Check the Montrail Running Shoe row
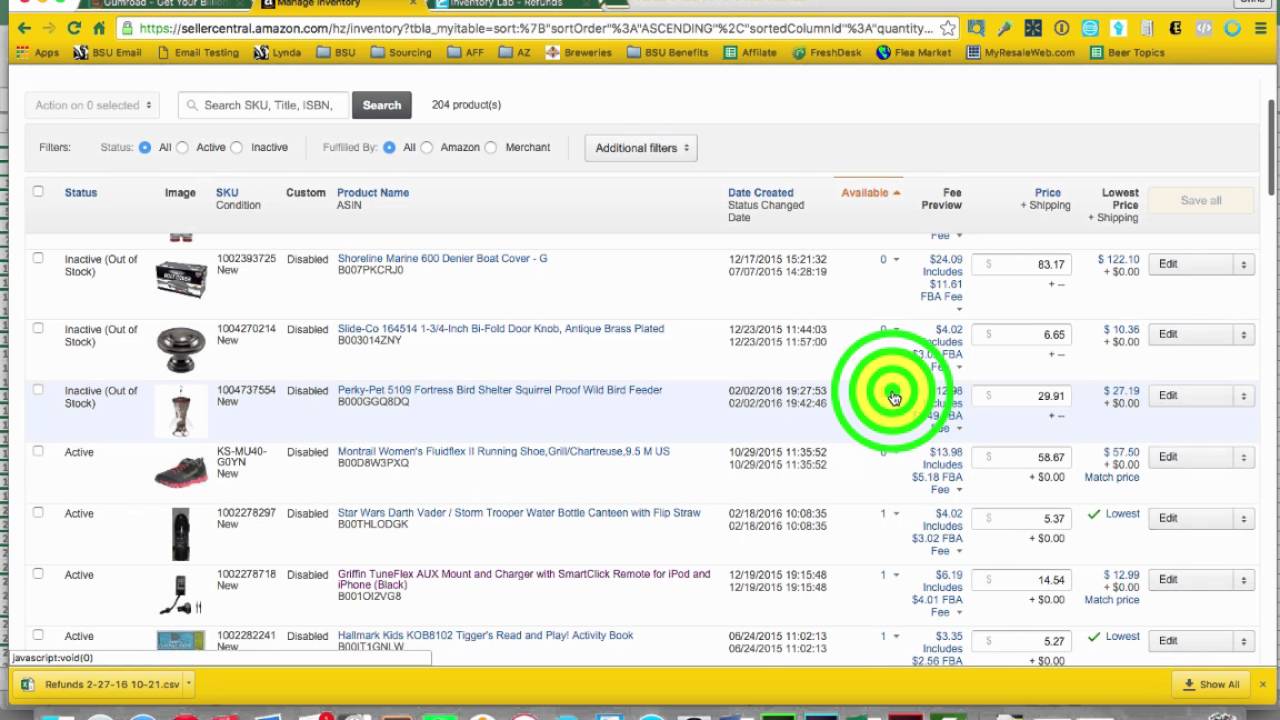1280x720 pixels. [38, 451]
